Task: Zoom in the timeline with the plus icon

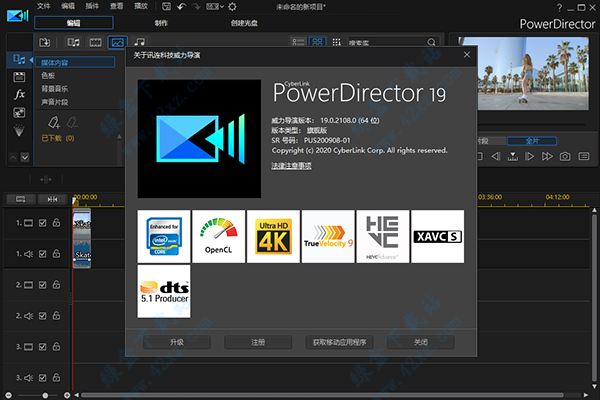Action: (67, 395)
